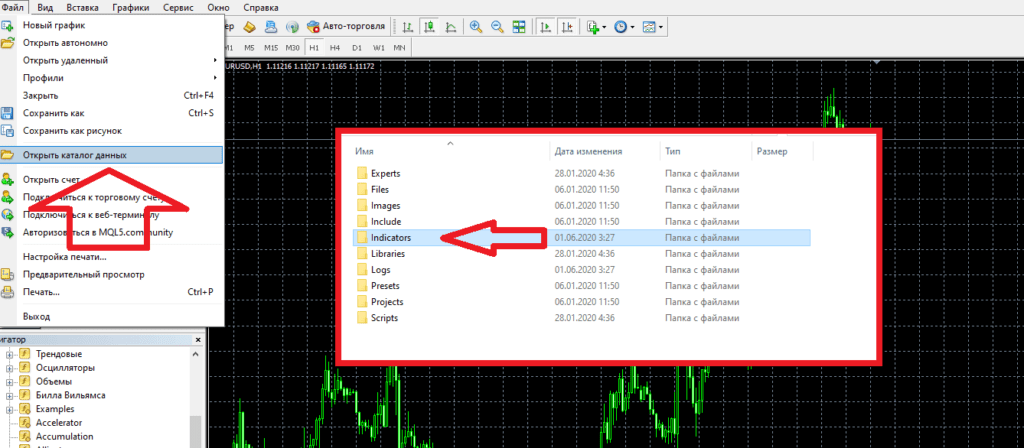This screenshot has width=1024, height=448.
Task: Click the tile windows grid icon
Action: coord(520,27)
